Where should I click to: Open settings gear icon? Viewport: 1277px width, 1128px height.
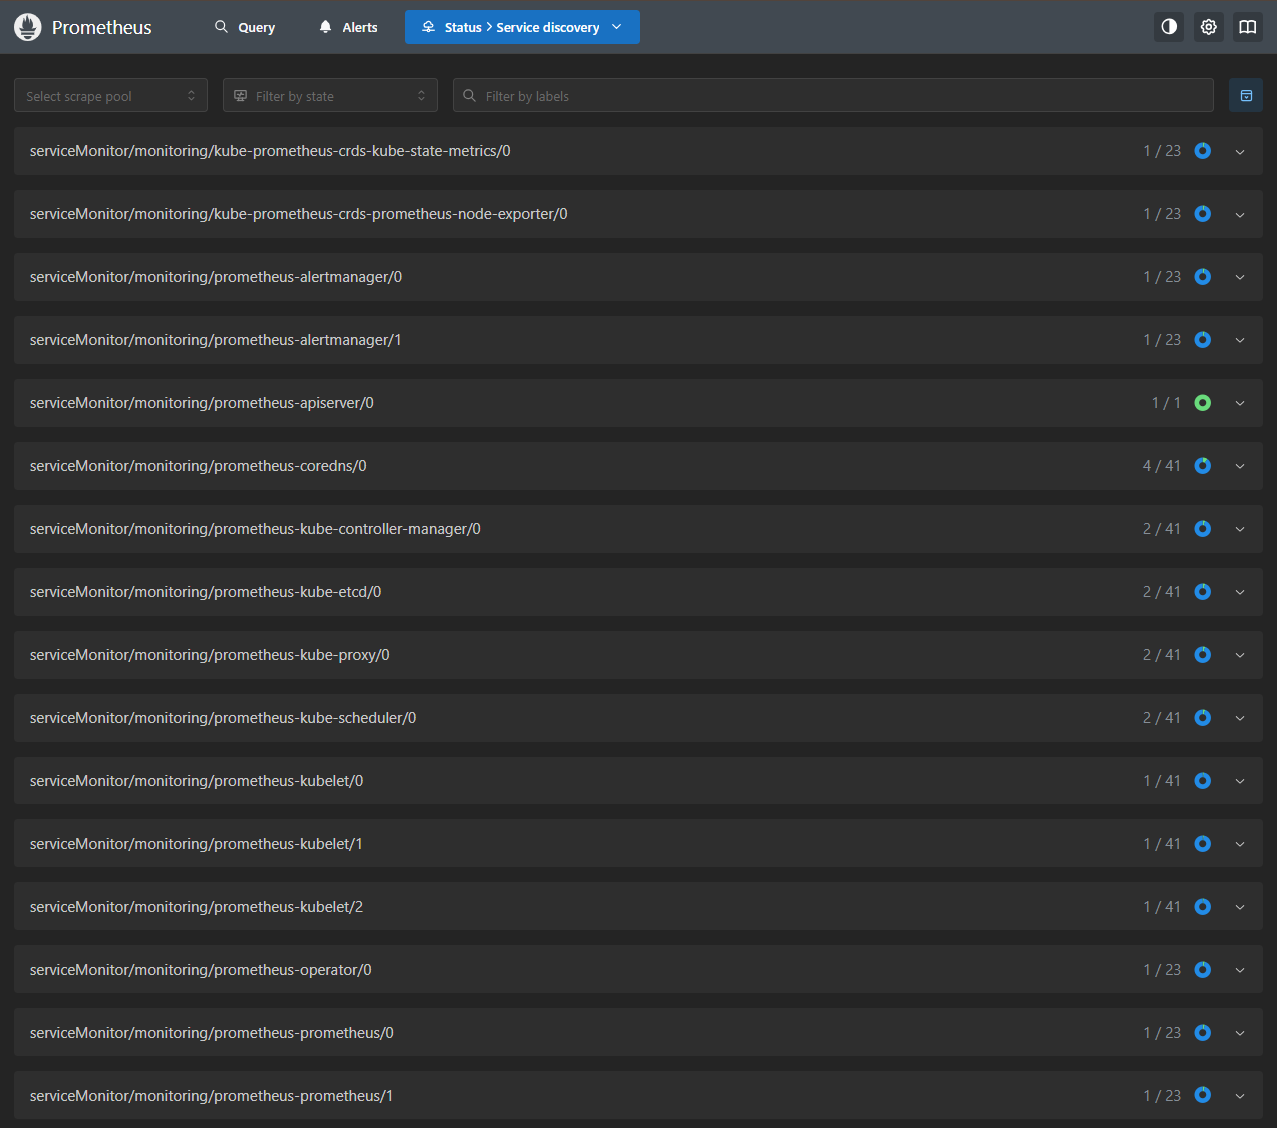pyautogui.click(x=1209, y=27)
